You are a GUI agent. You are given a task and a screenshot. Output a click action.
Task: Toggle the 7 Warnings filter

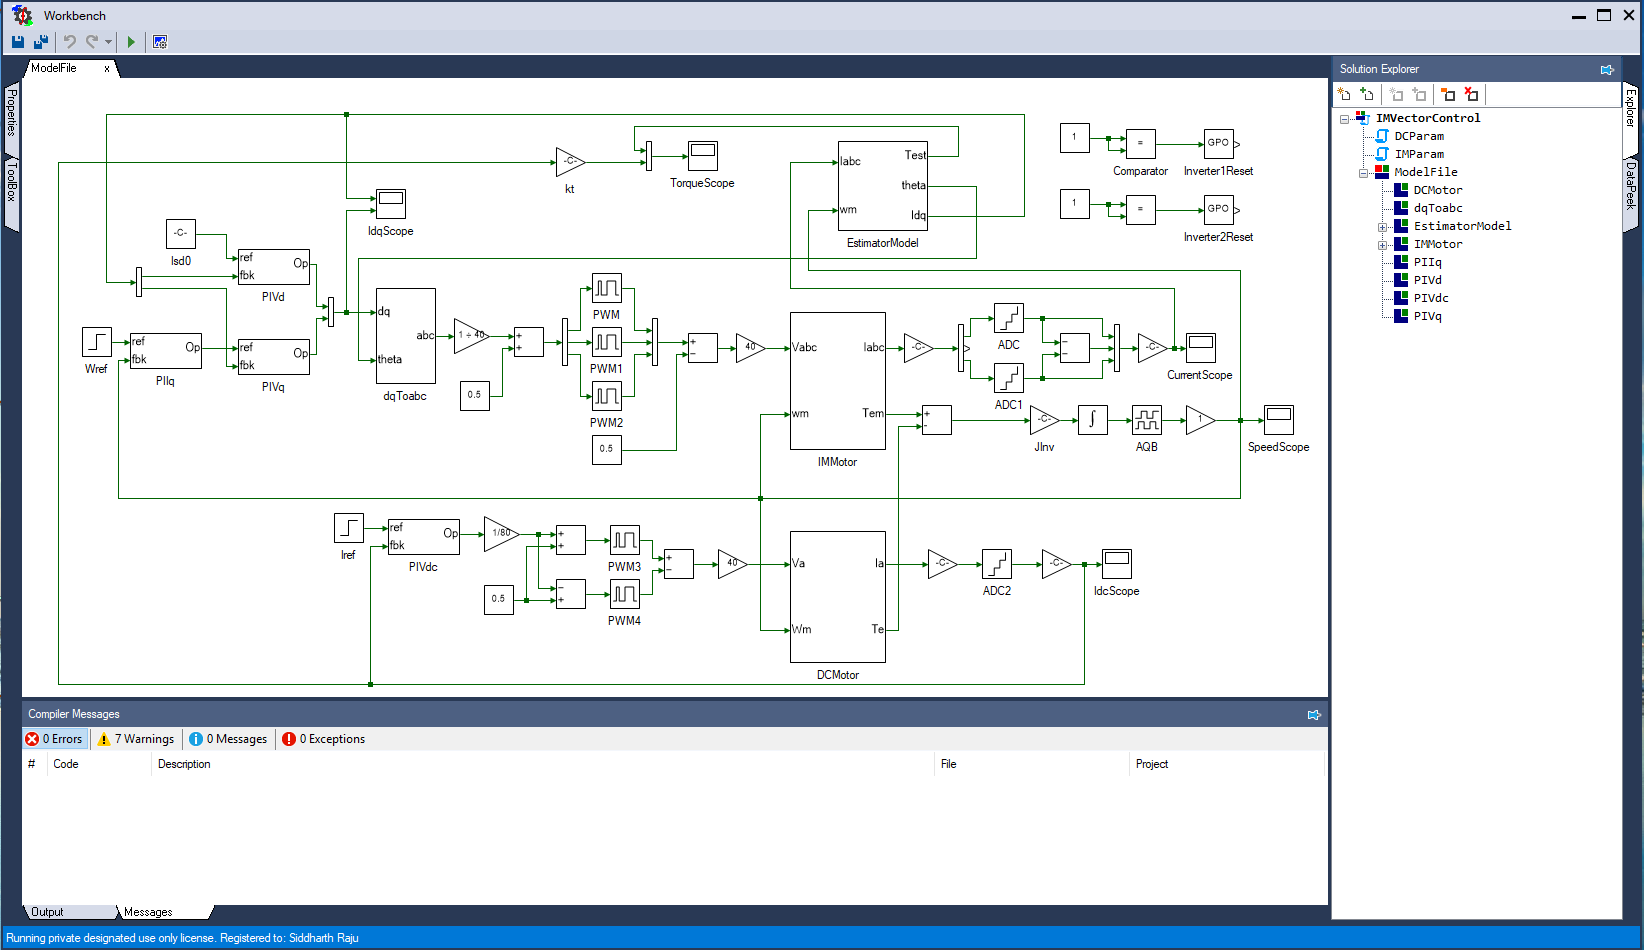click(x=136, y=739)
